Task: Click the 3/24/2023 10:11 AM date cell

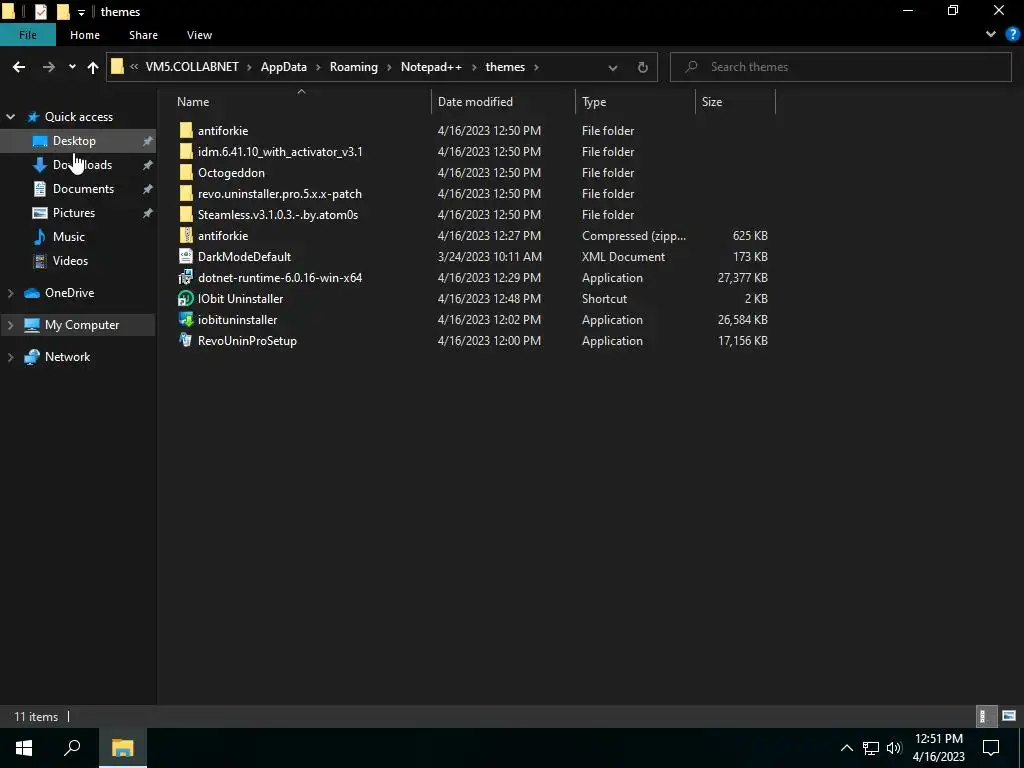Action: pos(489,257)
